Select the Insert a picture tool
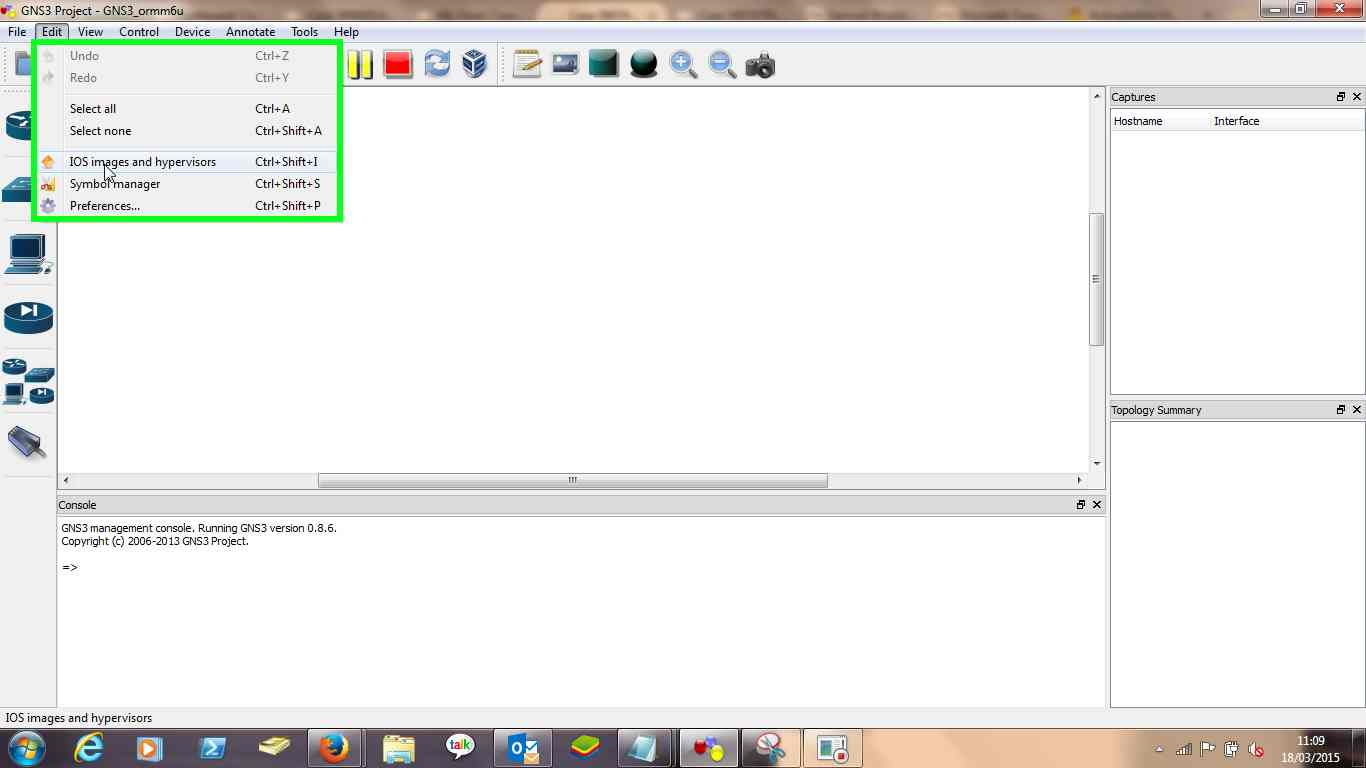 (565, 65)
